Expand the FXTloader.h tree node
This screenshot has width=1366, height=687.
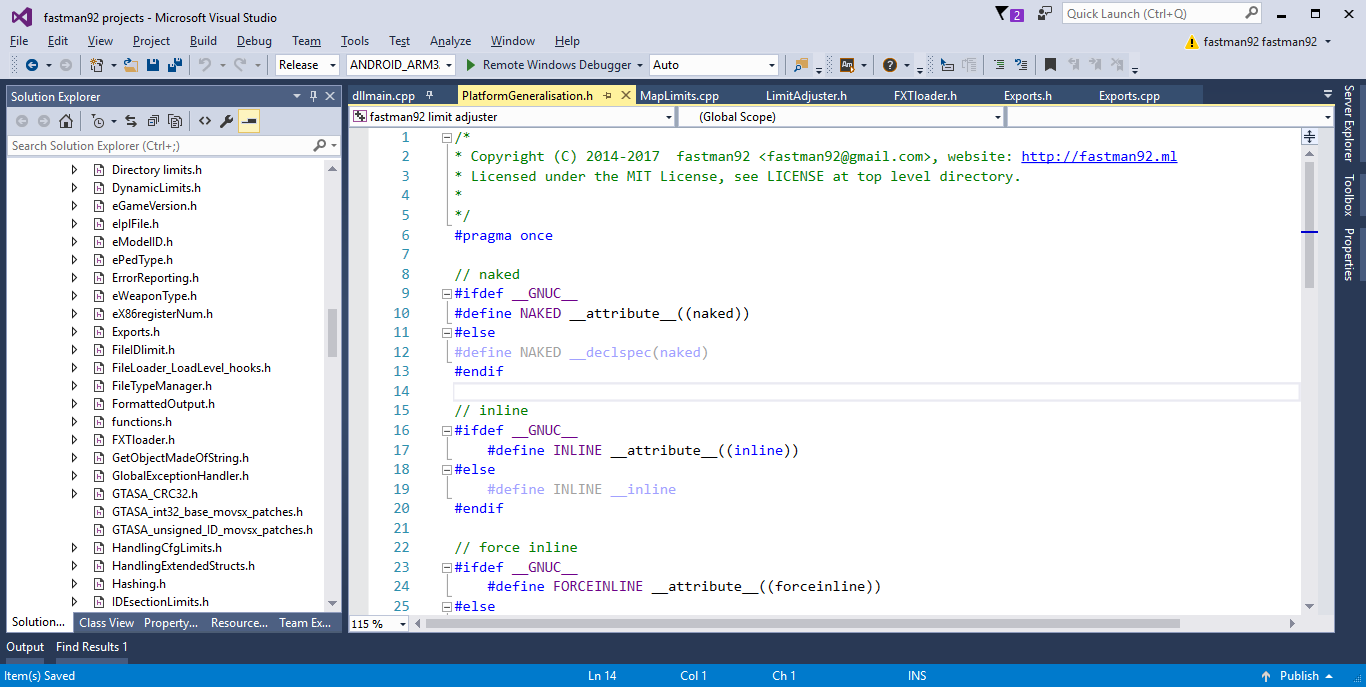[74, 440]
